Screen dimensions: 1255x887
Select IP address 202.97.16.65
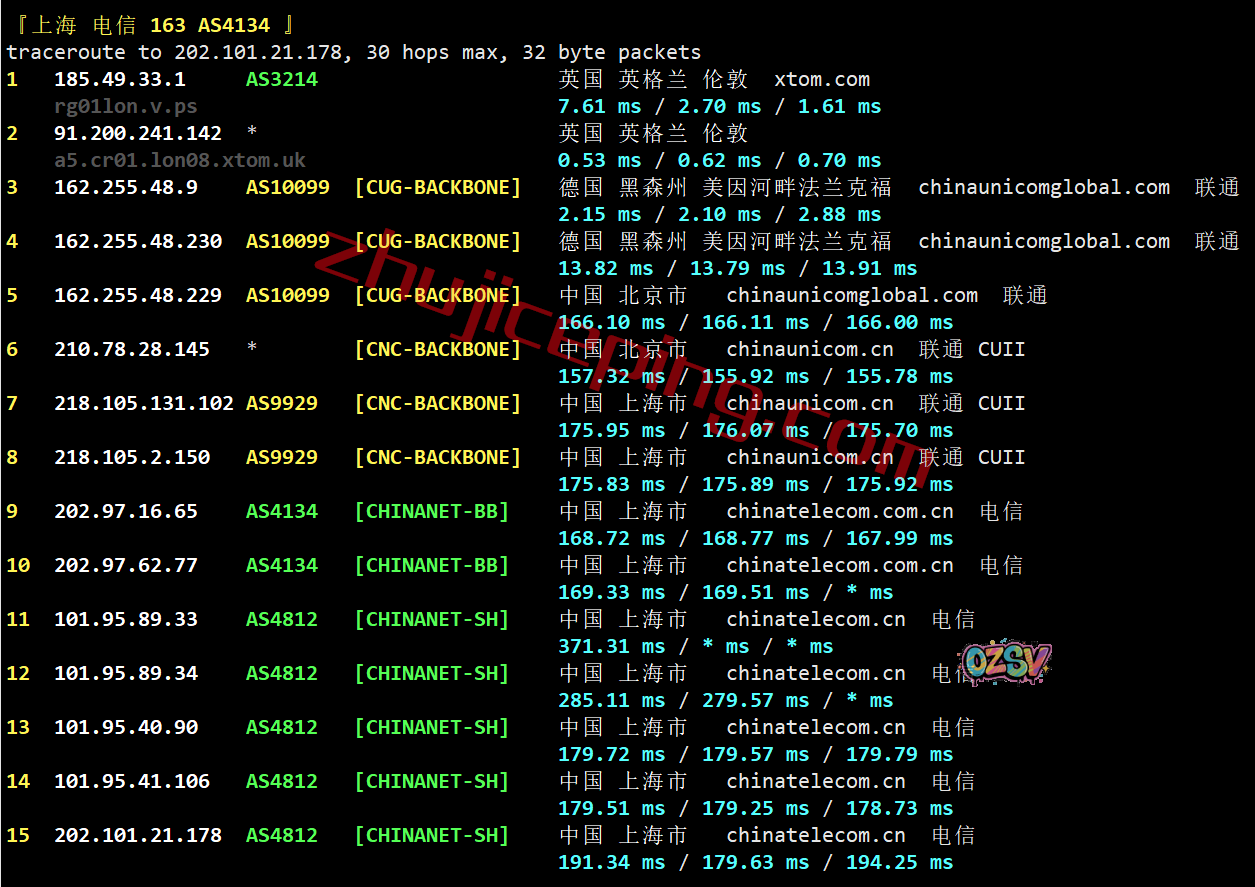point(126,512)
